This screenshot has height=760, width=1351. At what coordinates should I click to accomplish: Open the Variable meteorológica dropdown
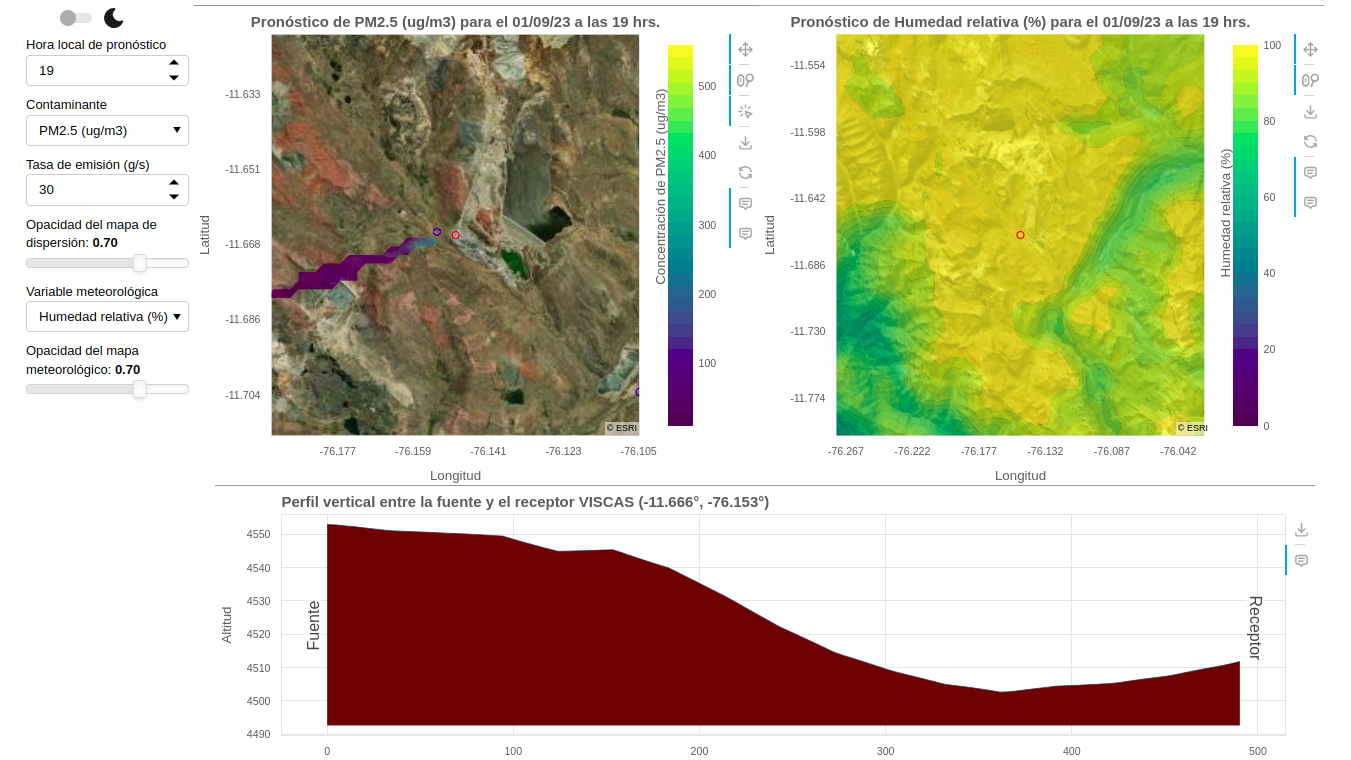[107, 317]
